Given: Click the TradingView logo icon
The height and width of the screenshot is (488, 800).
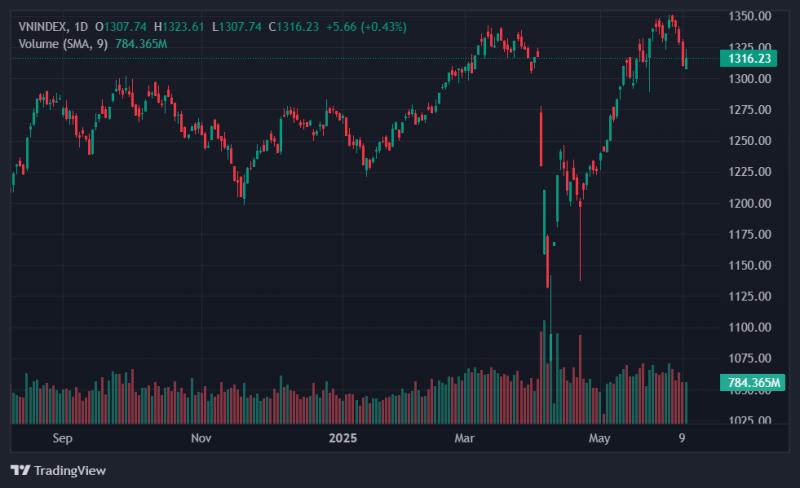Looking at the screenshot, I should [20, 470].
